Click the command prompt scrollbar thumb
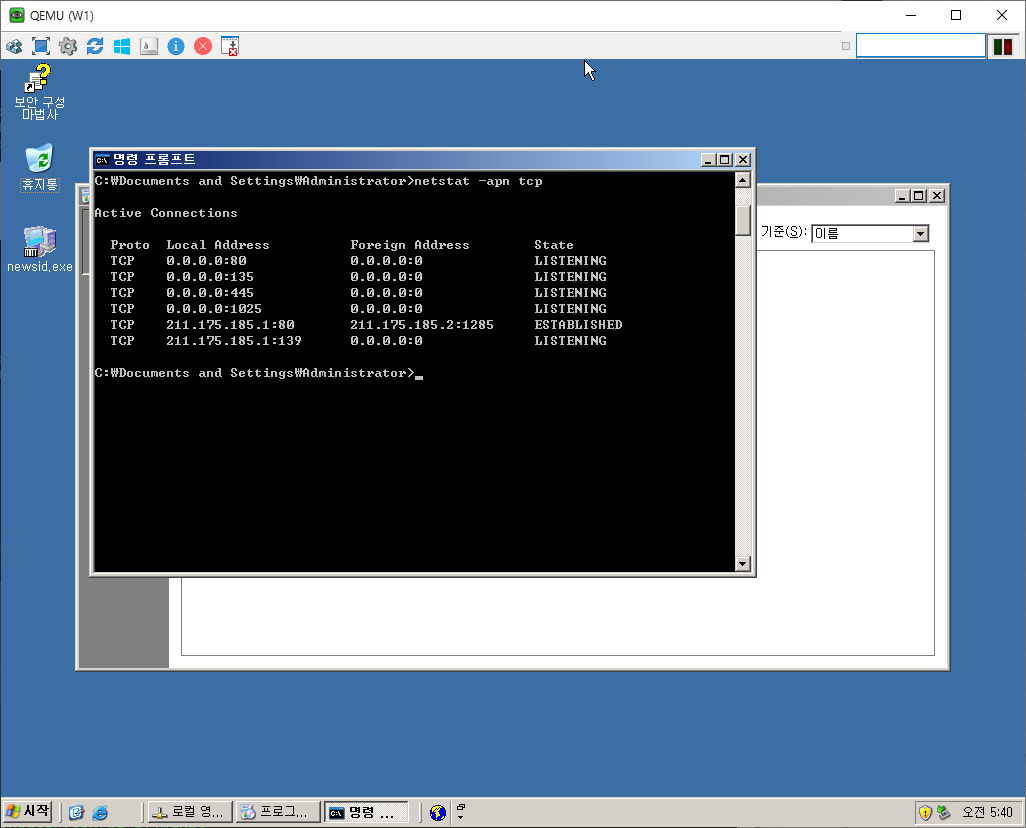 click(x=743, y=221)
